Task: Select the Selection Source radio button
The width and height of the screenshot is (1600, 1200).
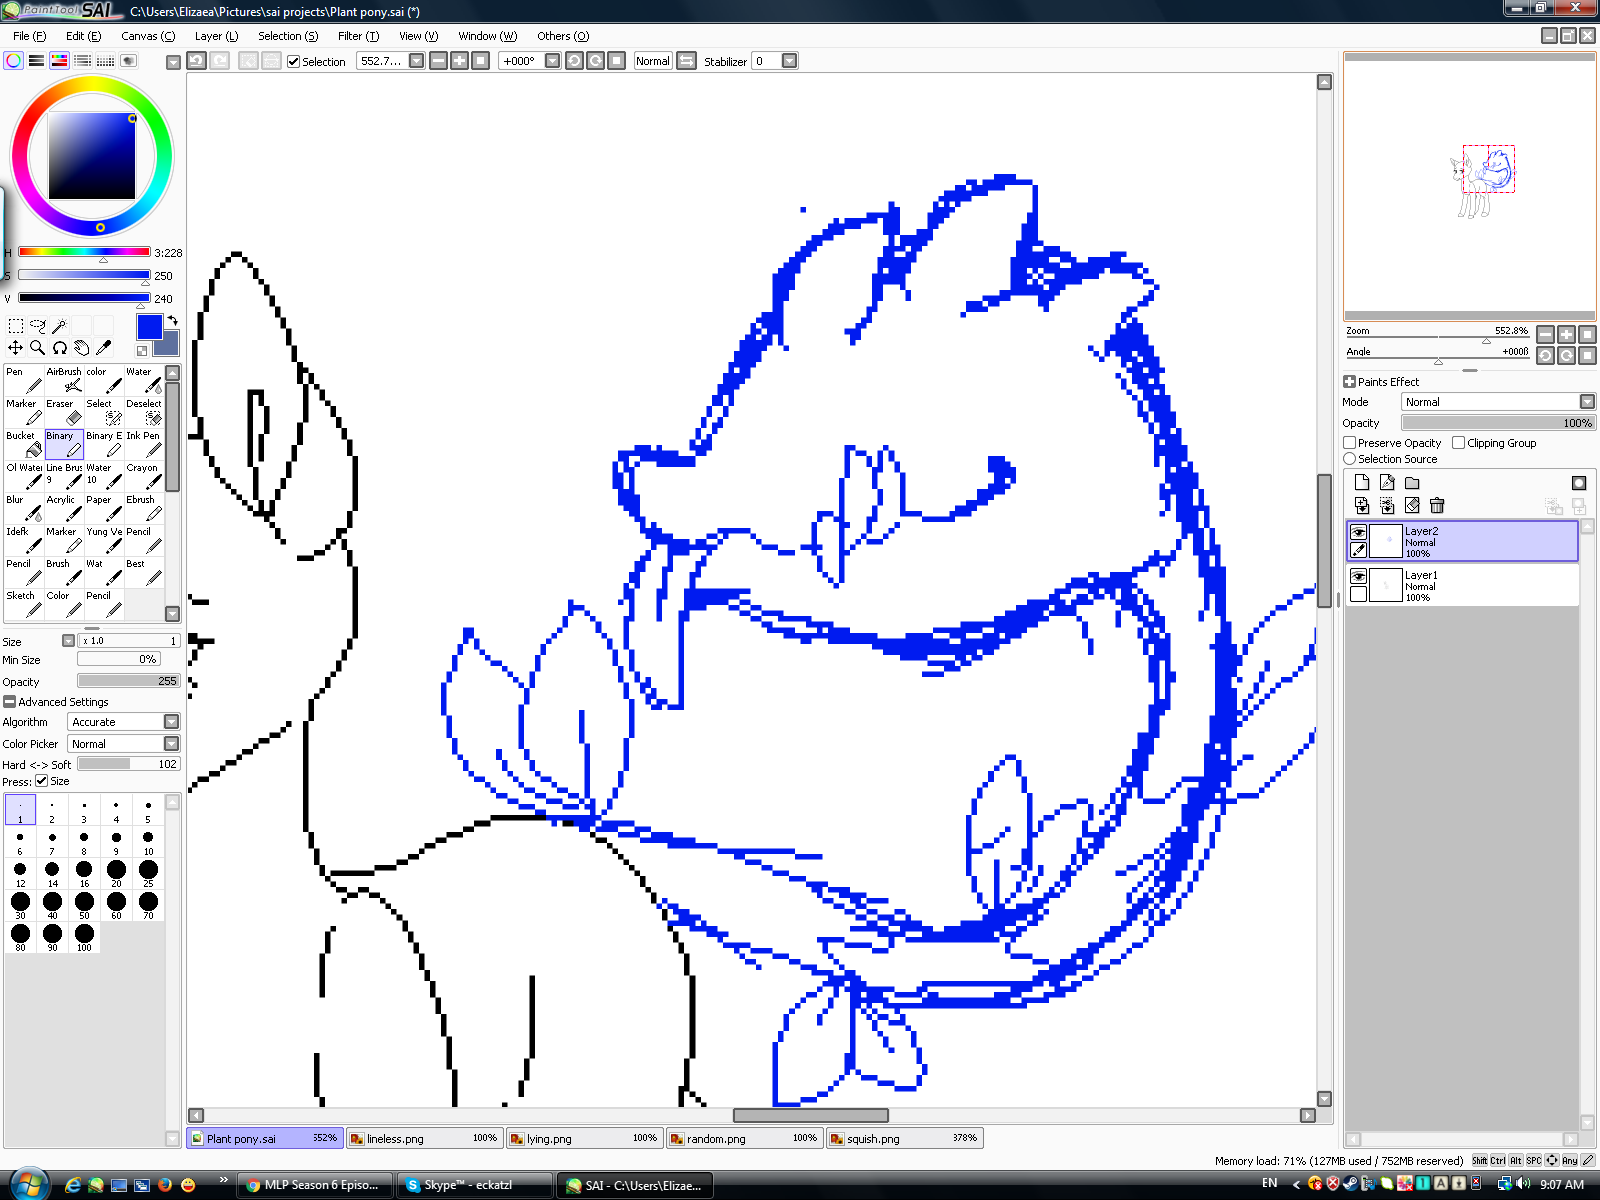Action: [1350, 459]
